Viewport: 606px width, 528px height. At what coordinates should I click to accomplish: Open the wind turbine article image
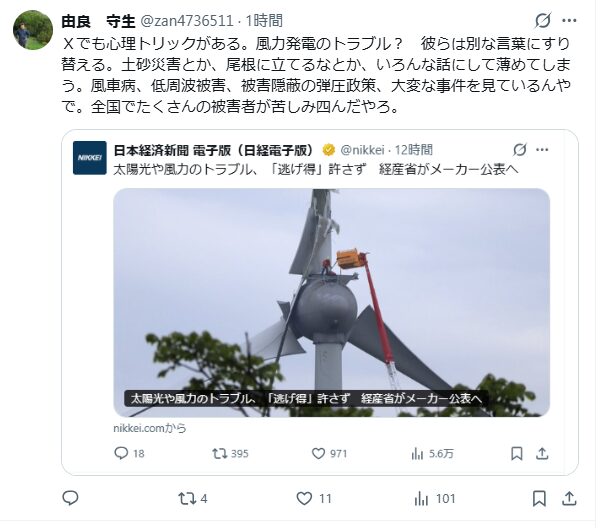point(331,302)
